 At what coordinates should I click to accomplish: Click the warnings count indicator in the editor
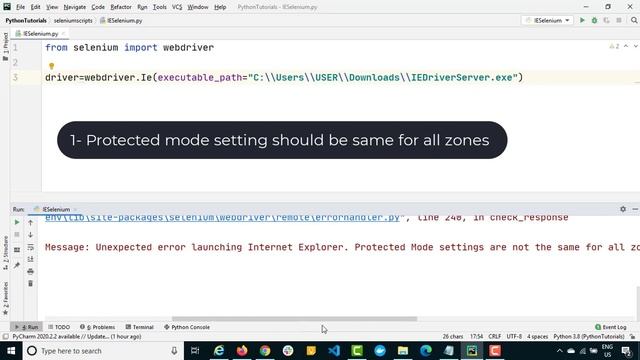[614, 47]
